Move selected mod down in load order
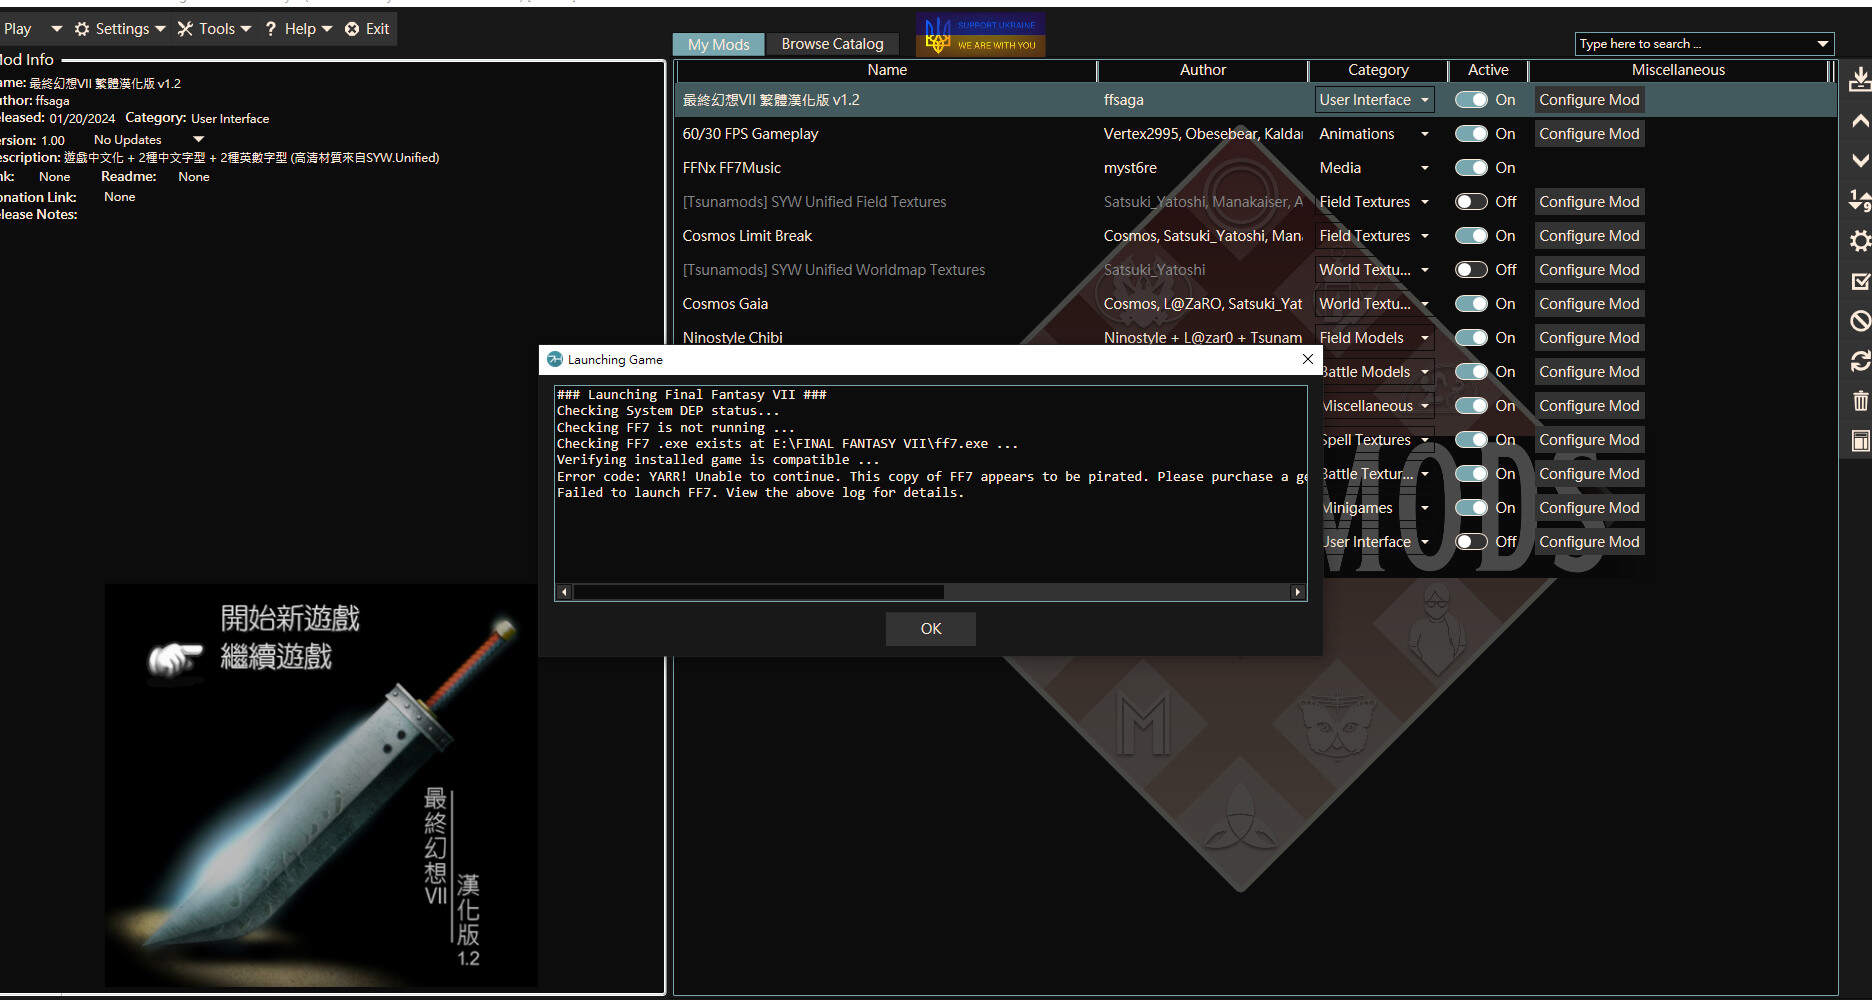 pos(1860,160)
